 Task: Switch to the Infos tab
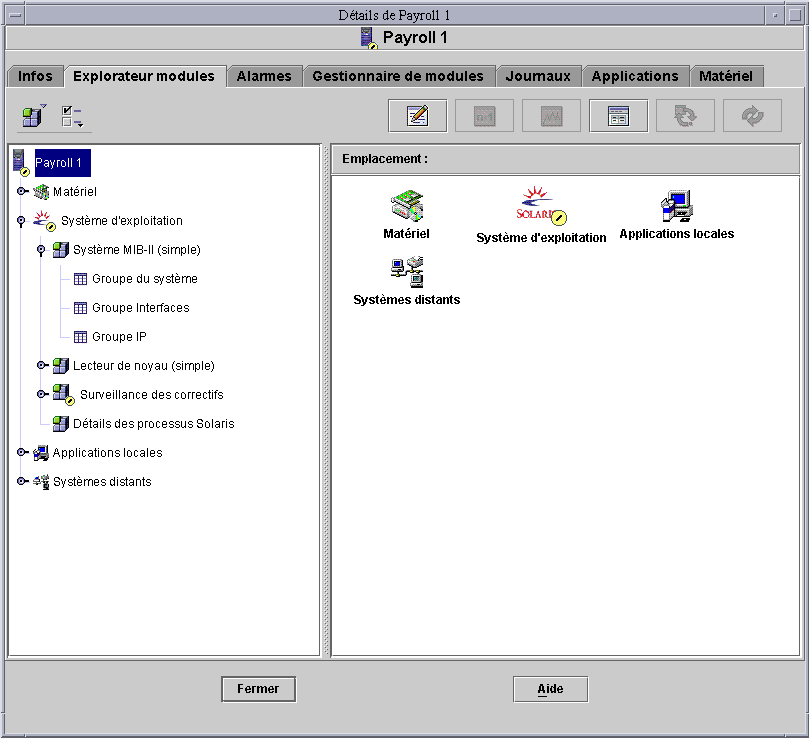click(35, 76)
